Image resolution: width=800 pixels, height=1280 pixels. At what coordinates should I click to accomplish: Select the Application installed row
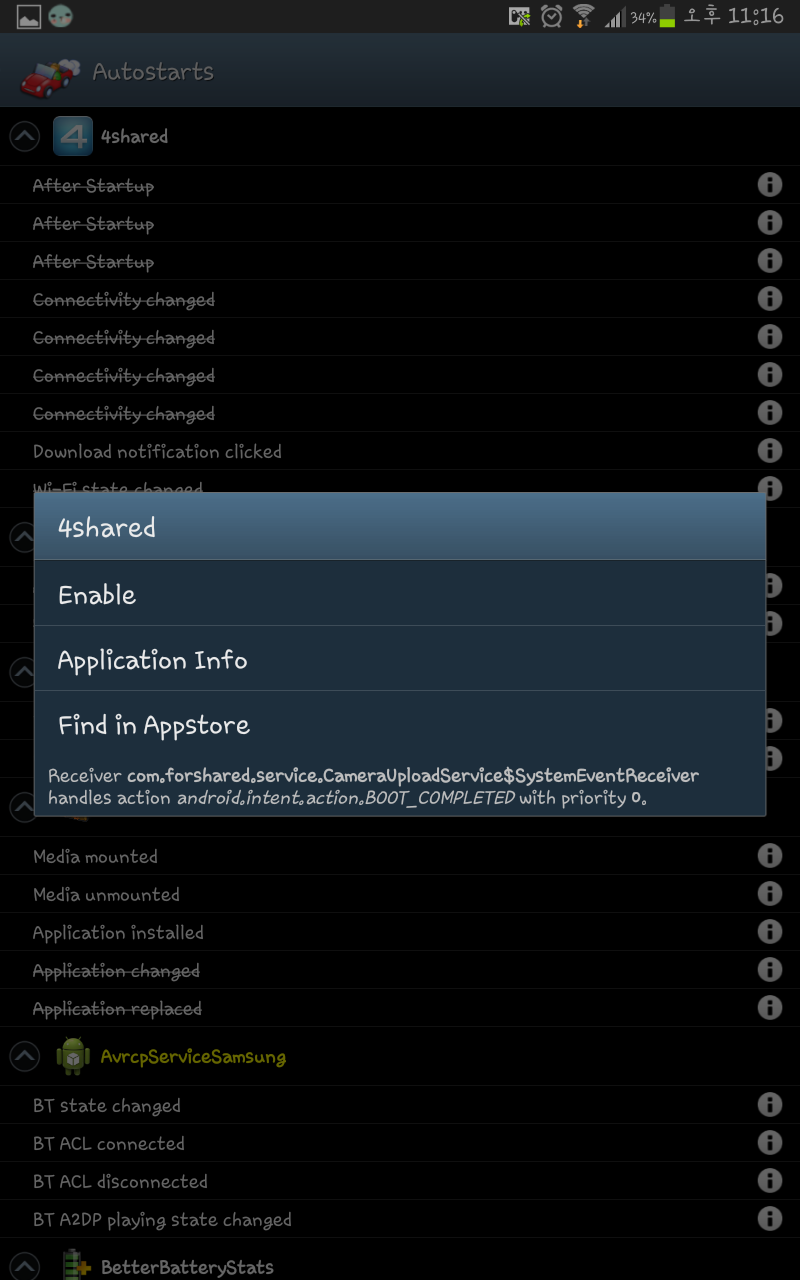[x=118, y=933]
